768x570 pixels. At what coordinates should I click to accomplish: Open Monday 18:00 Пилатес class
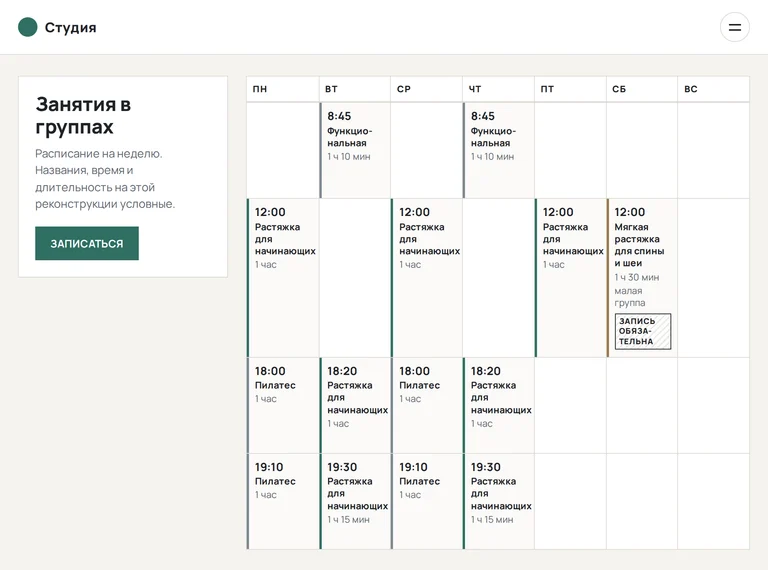coord(283,405)
